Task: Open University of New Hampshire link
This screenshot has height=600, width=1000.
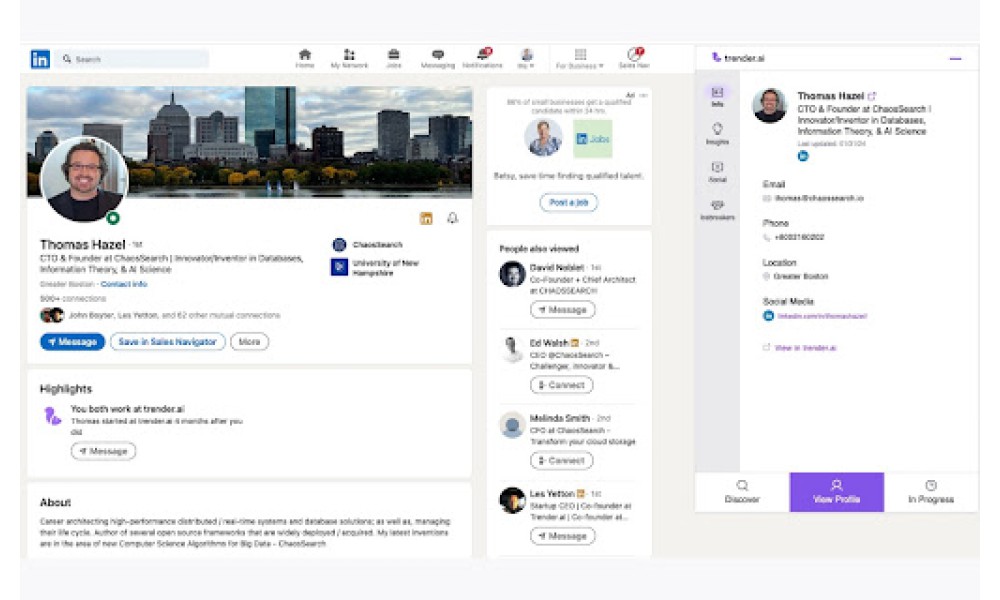Action: (375, 268)
